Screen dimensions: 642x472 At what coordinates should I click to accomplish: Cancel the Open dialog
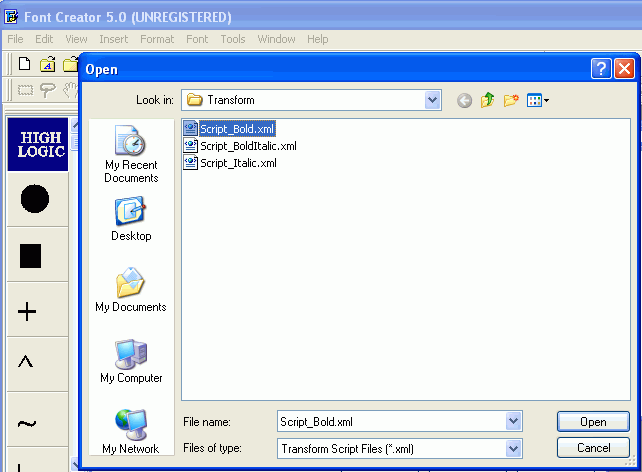tap(594, 448)
